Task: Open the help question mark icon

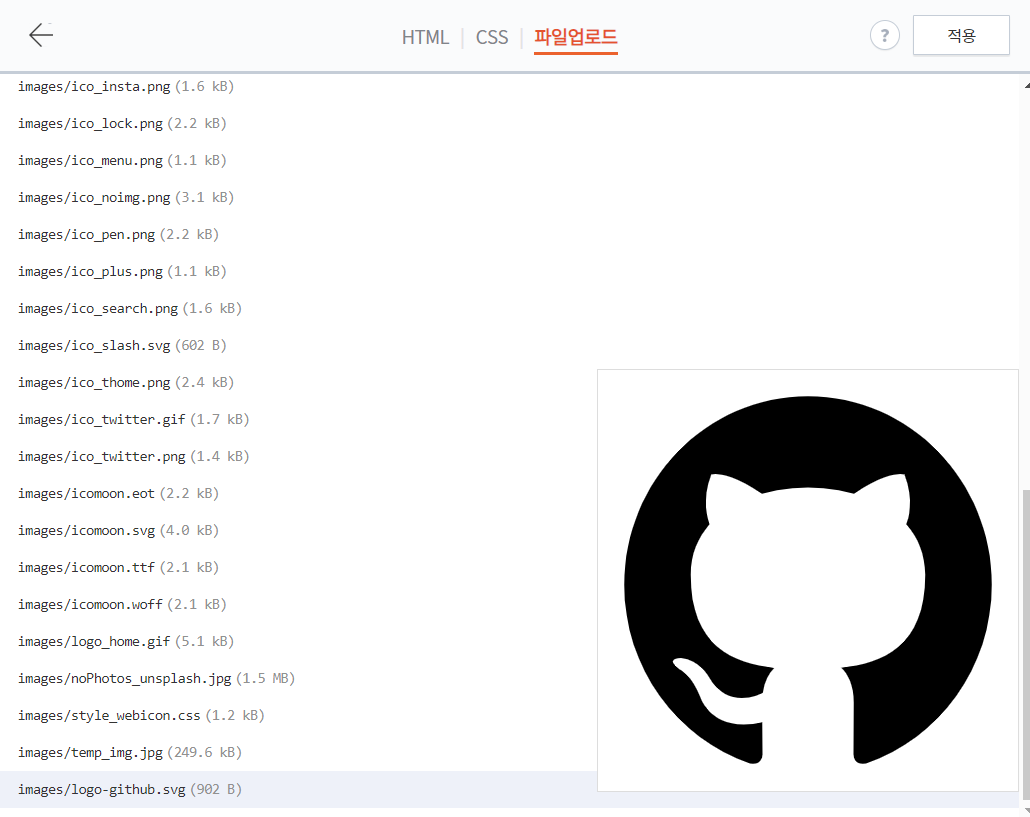Action: (x=884, y=35)
